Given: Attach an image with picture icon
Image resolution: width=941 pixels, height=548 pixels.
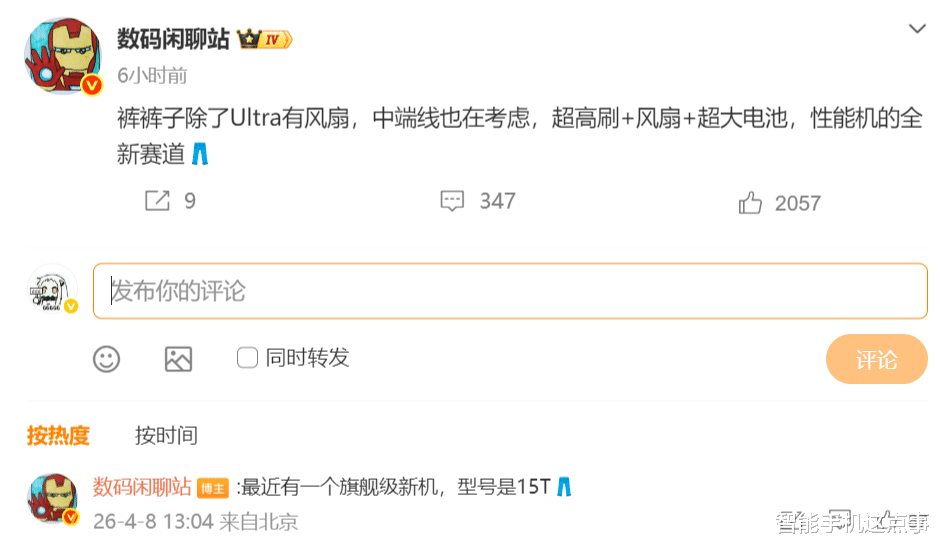Looking at the screenshot, I should click(x=178, y=359).
